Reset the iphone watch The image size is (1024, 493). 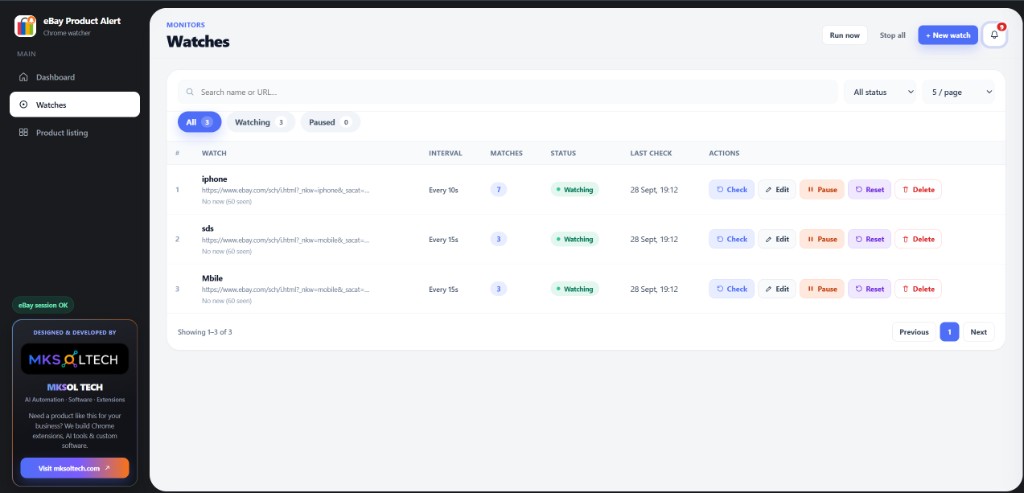pos(869,189)
